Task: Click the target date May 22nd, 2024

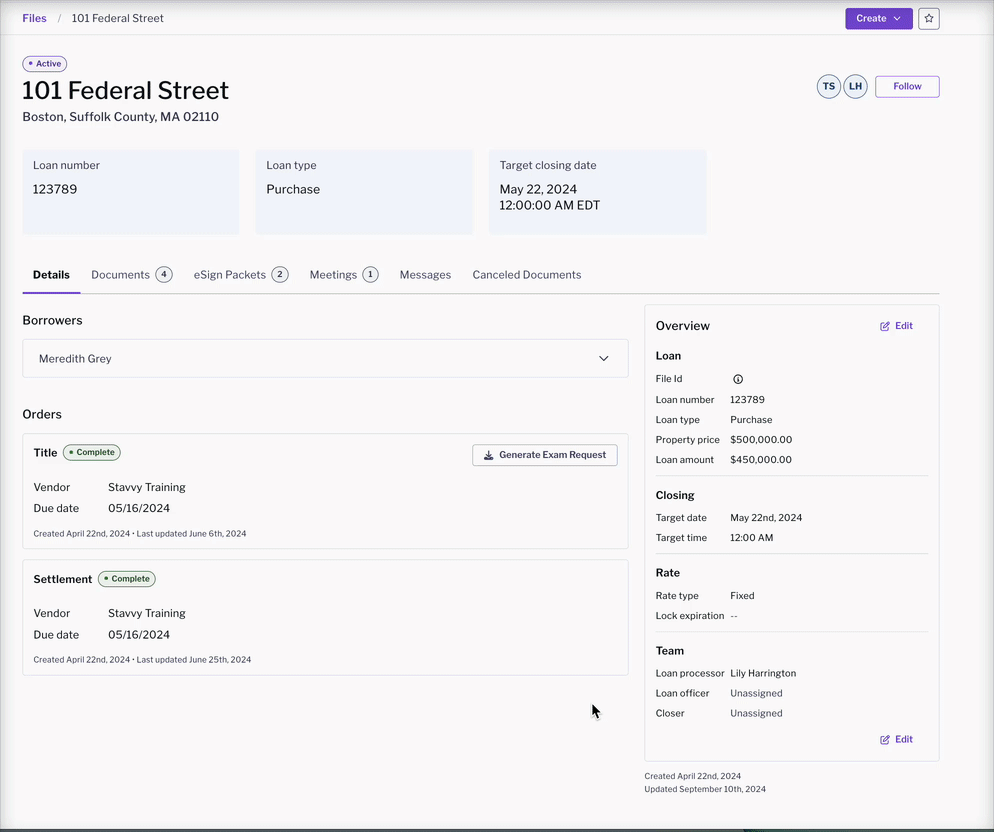Action: [x=766, y=517]
